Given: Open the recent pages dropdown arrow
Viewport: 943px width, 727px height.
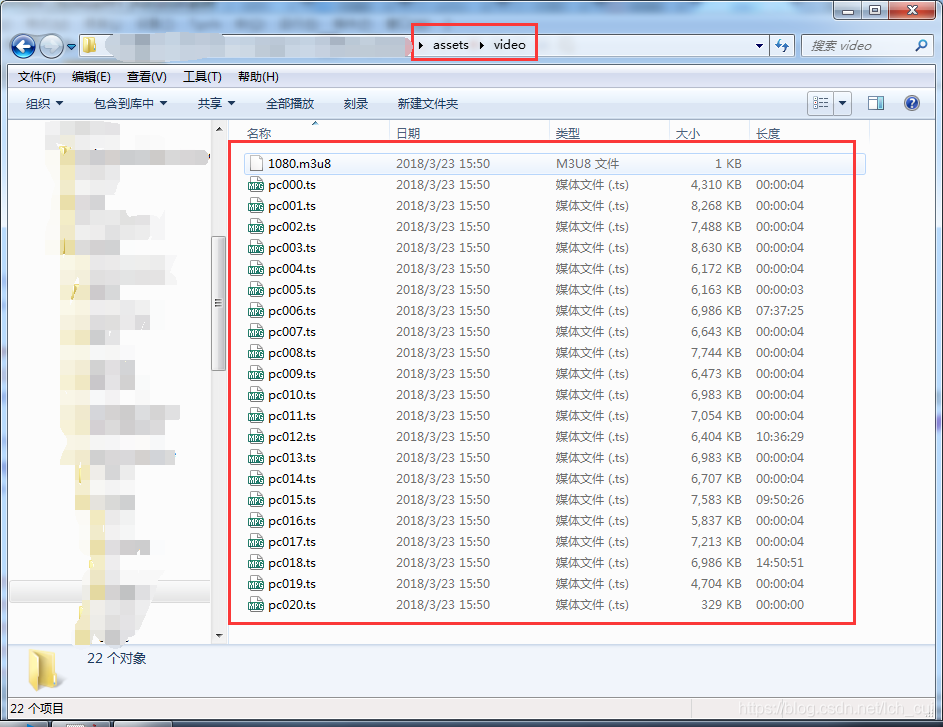Looking at the screenshot, I should [x=71, y=46].
